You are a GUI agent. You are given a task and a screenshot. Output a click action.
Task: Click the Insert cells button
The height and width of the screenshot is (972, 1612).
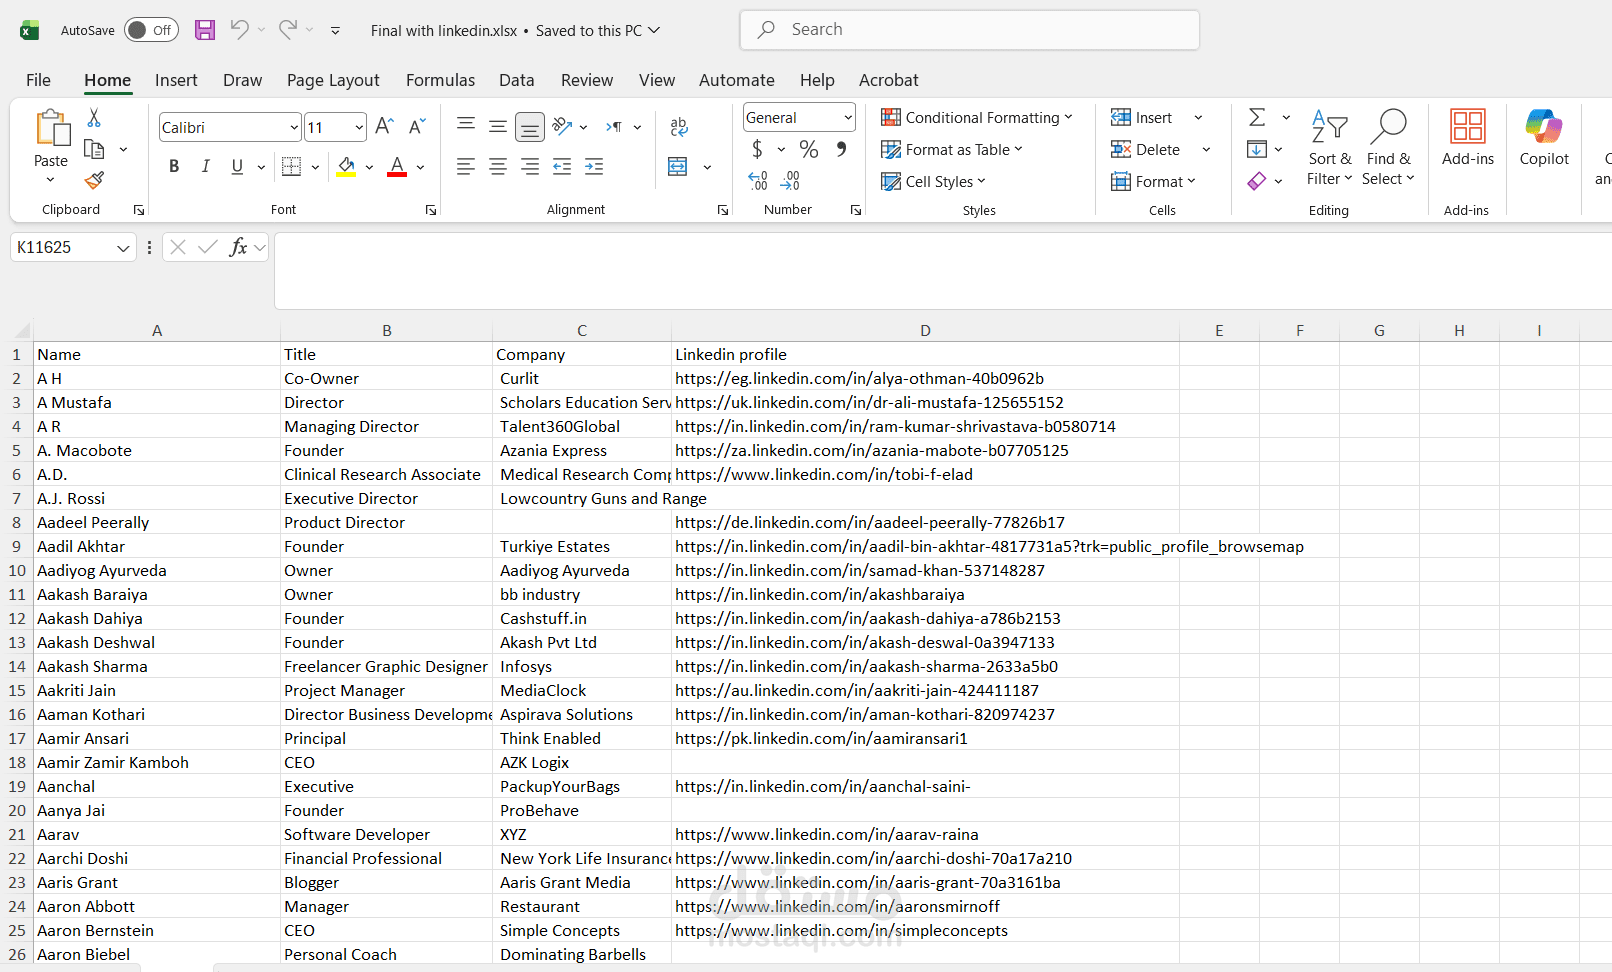click(1141, 117)
